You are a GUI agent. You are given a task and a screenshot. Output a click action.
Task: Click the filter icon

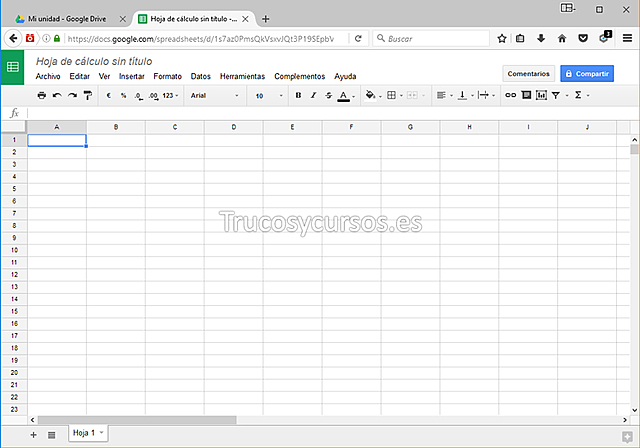tap(556, 95)
